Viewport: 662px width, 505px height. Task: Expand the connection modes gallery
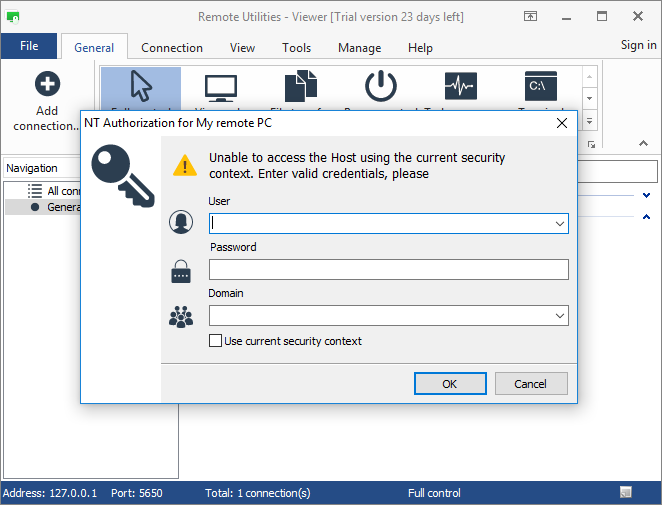589,121
